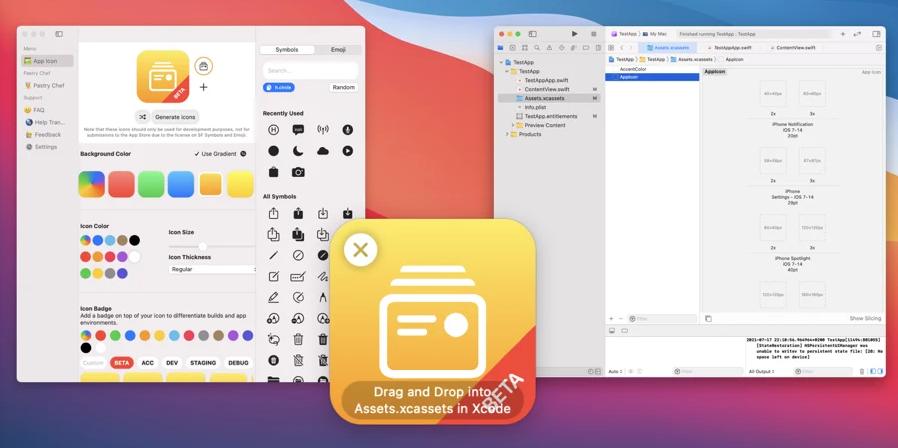Open the Find navigator magnifier icon in Xcode
Viewport: 898px width, 448px height.
click(537, 48)
